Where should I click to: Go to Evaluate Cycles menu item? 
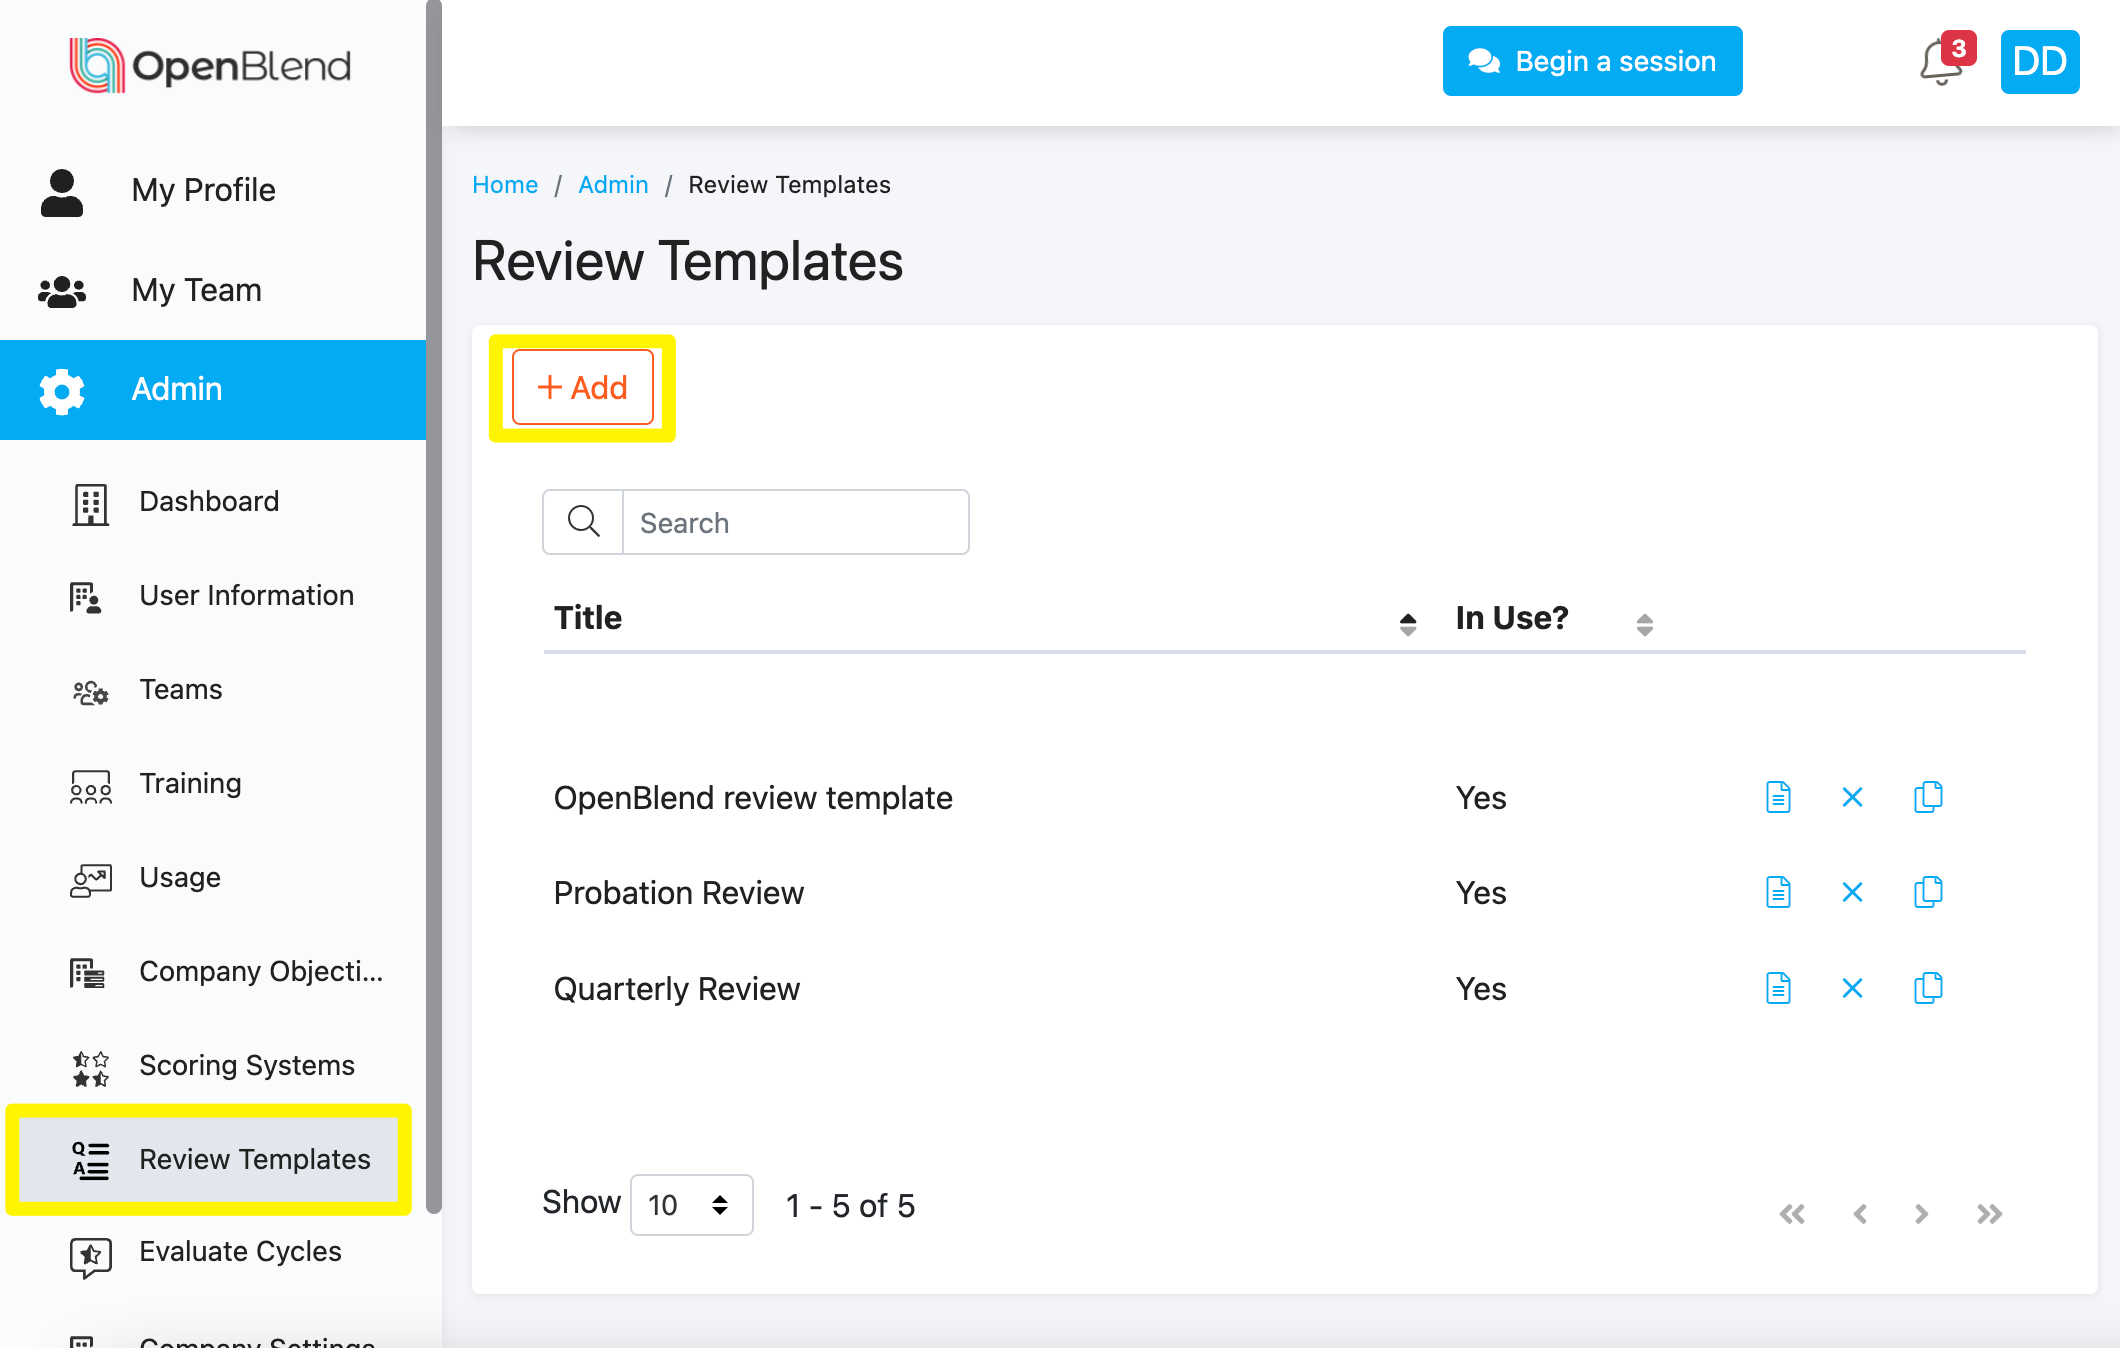point(240,1251)
